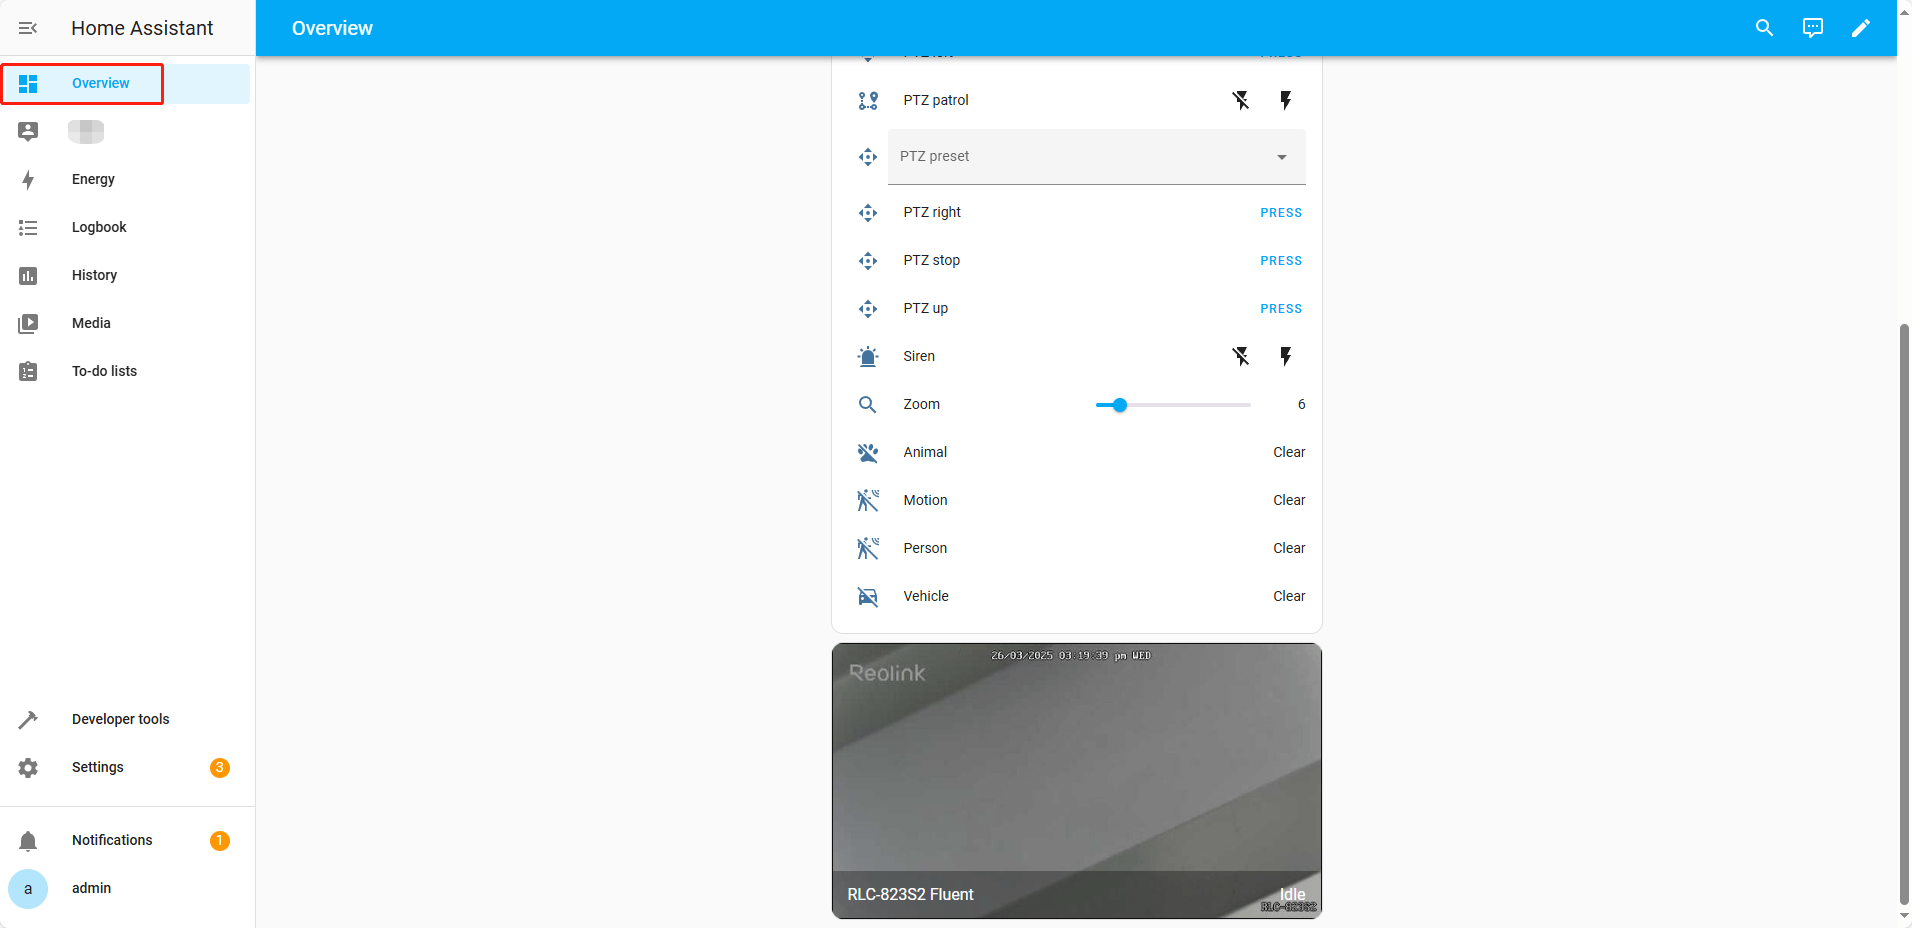Turn on the Siren with flash icon
The width and height of the screenshot is (1912, 928).
tap(1286, 356)
